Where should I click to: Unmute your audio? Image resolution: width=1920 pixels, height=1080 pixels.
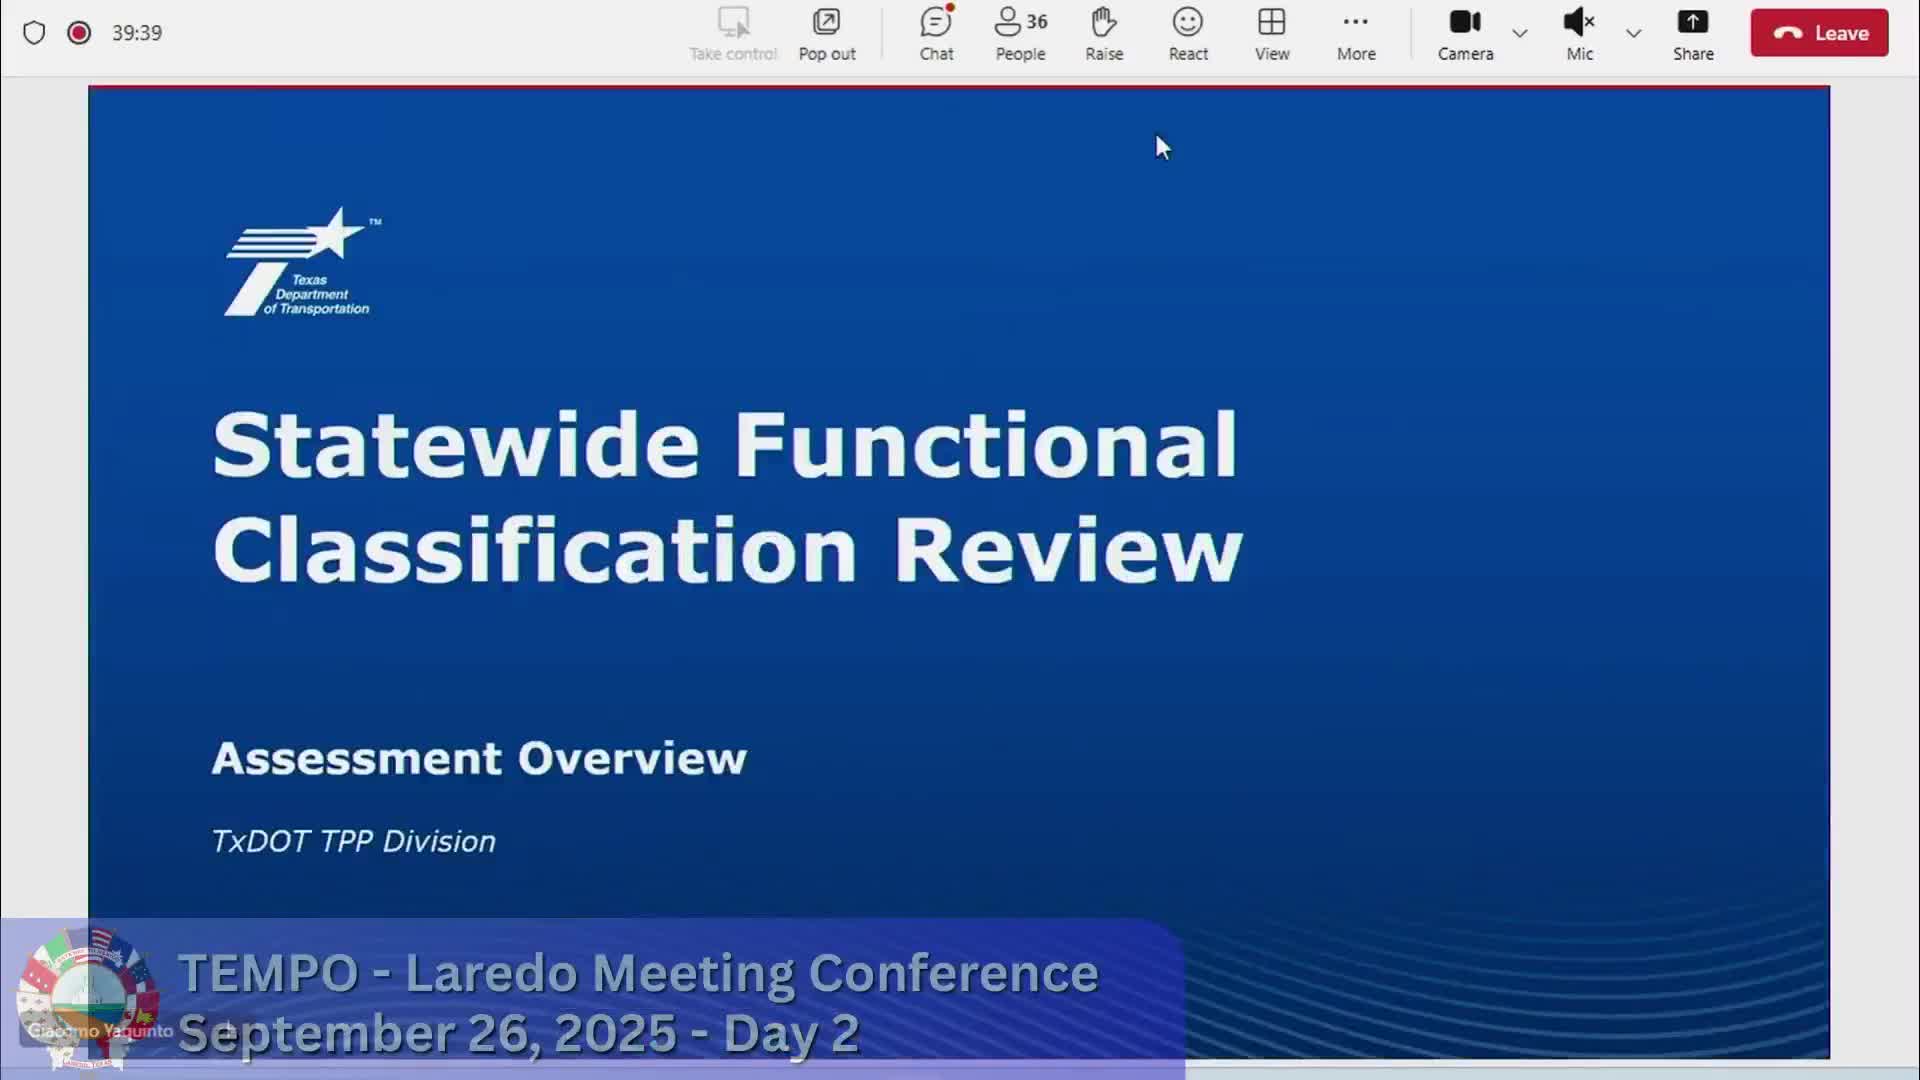tap(1578, 33)
